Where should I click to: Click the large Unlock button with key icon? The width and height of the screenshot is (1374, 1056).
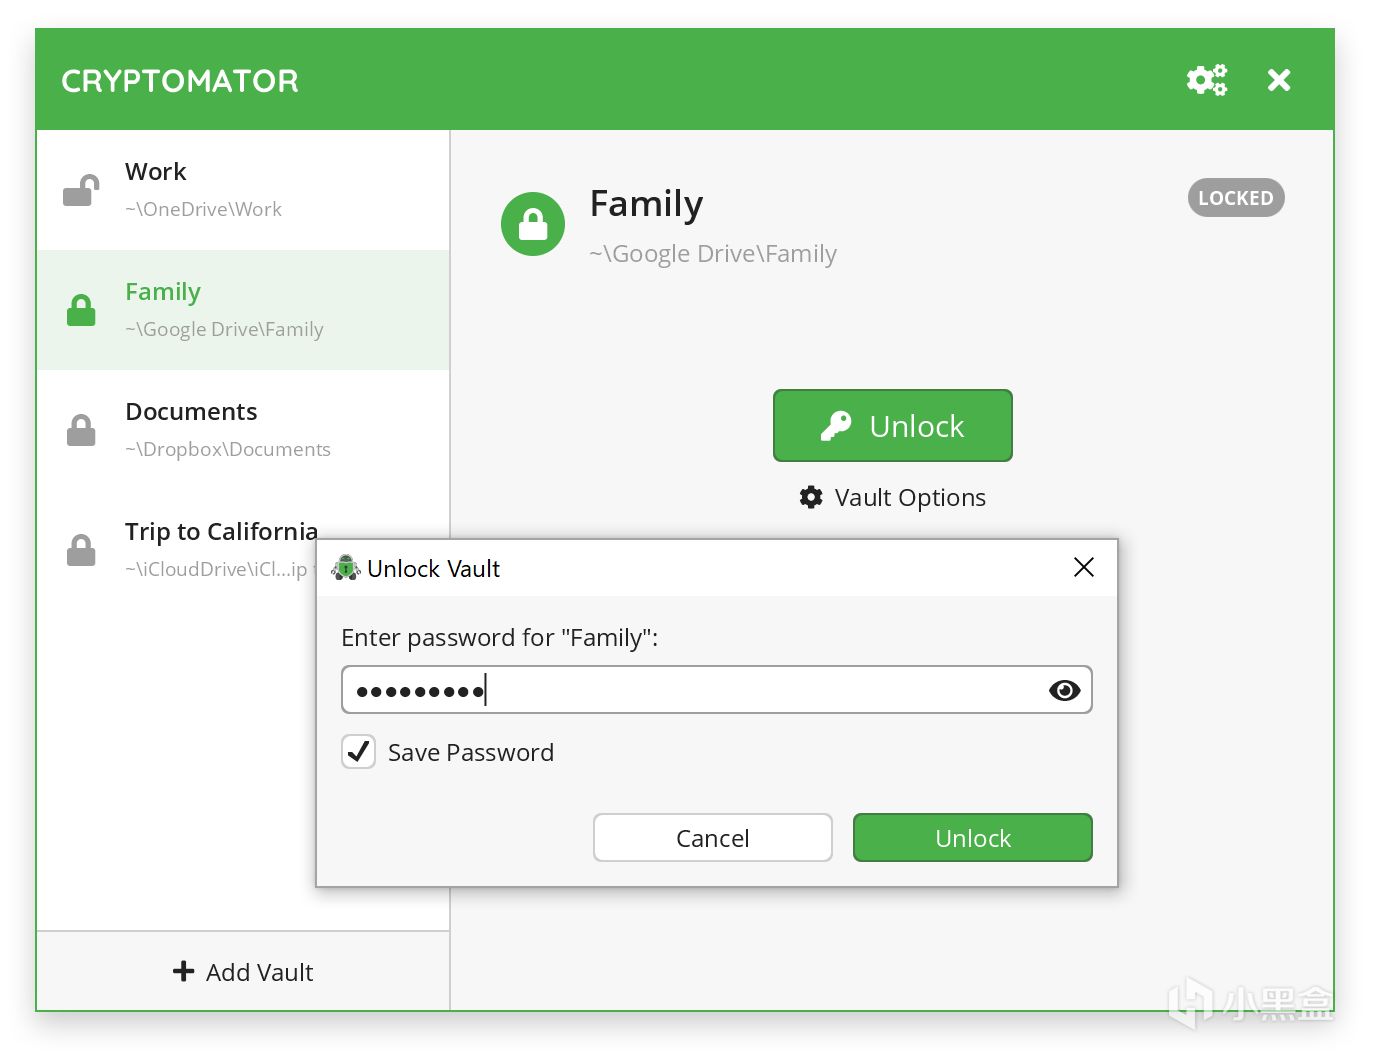pyautogui.click(x=892, y=426)
